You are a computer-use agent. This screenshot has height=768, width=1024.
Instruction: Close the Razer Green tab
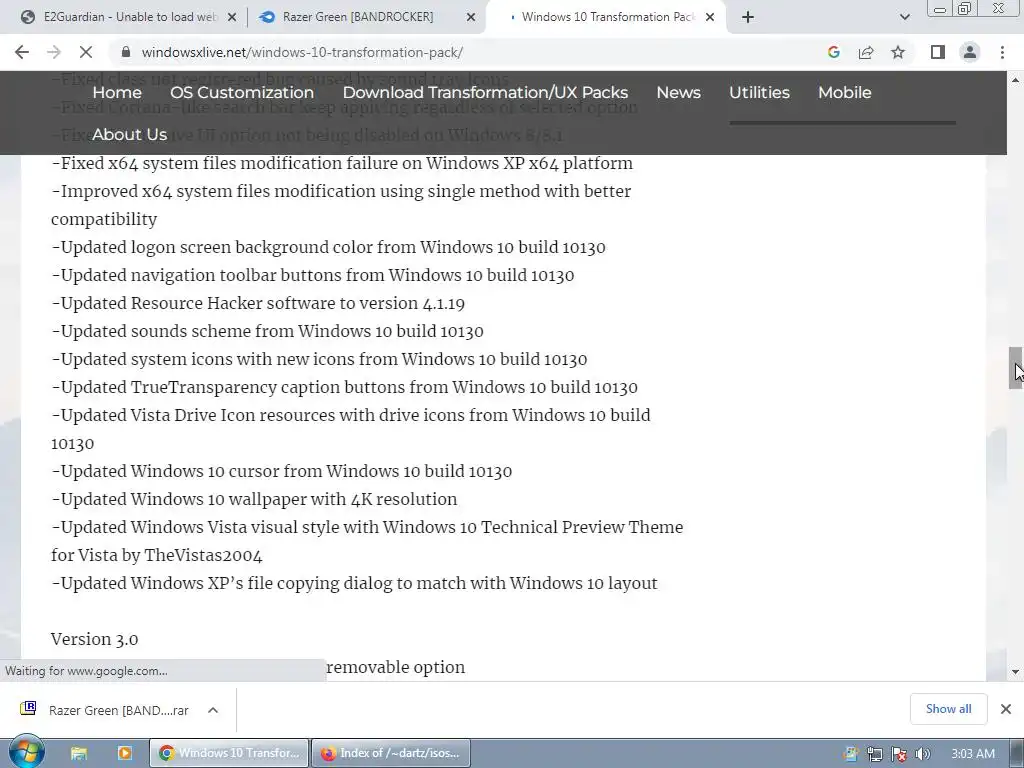[x=471, y=18]
